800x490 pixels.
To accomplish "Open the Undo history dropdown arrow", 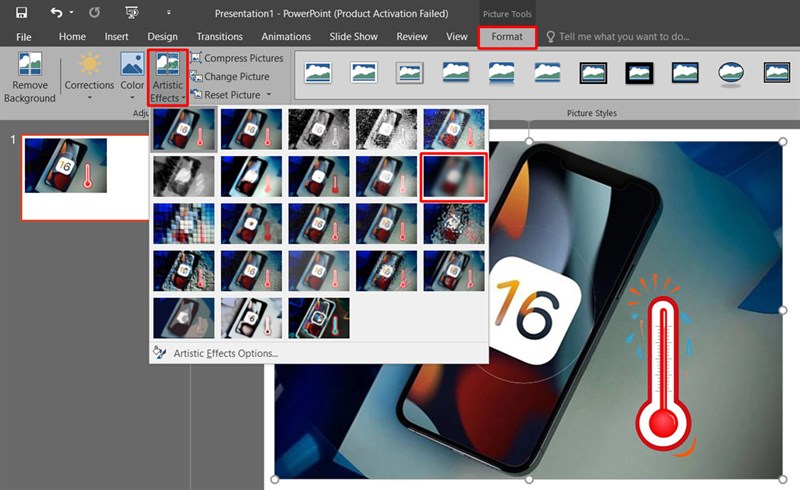I will coord(71,12).
